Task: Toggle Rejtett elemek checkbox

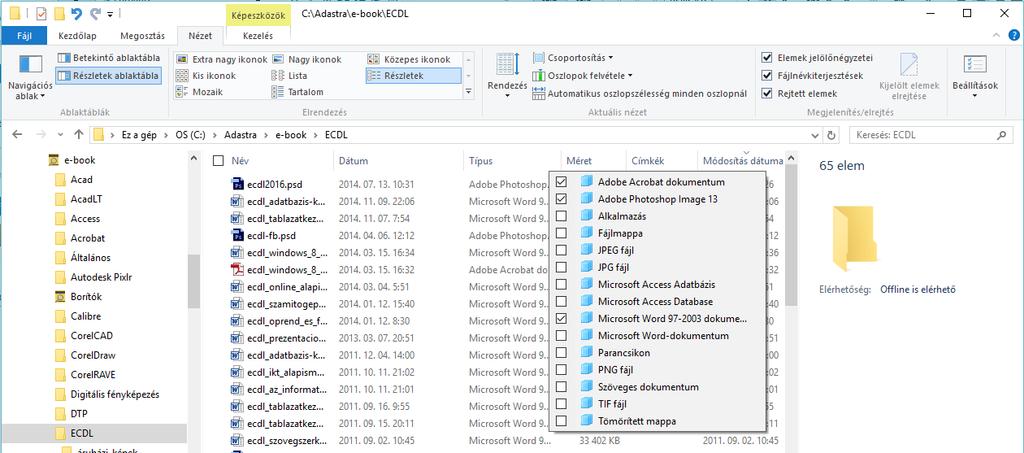Action: (x=767, y=93)
